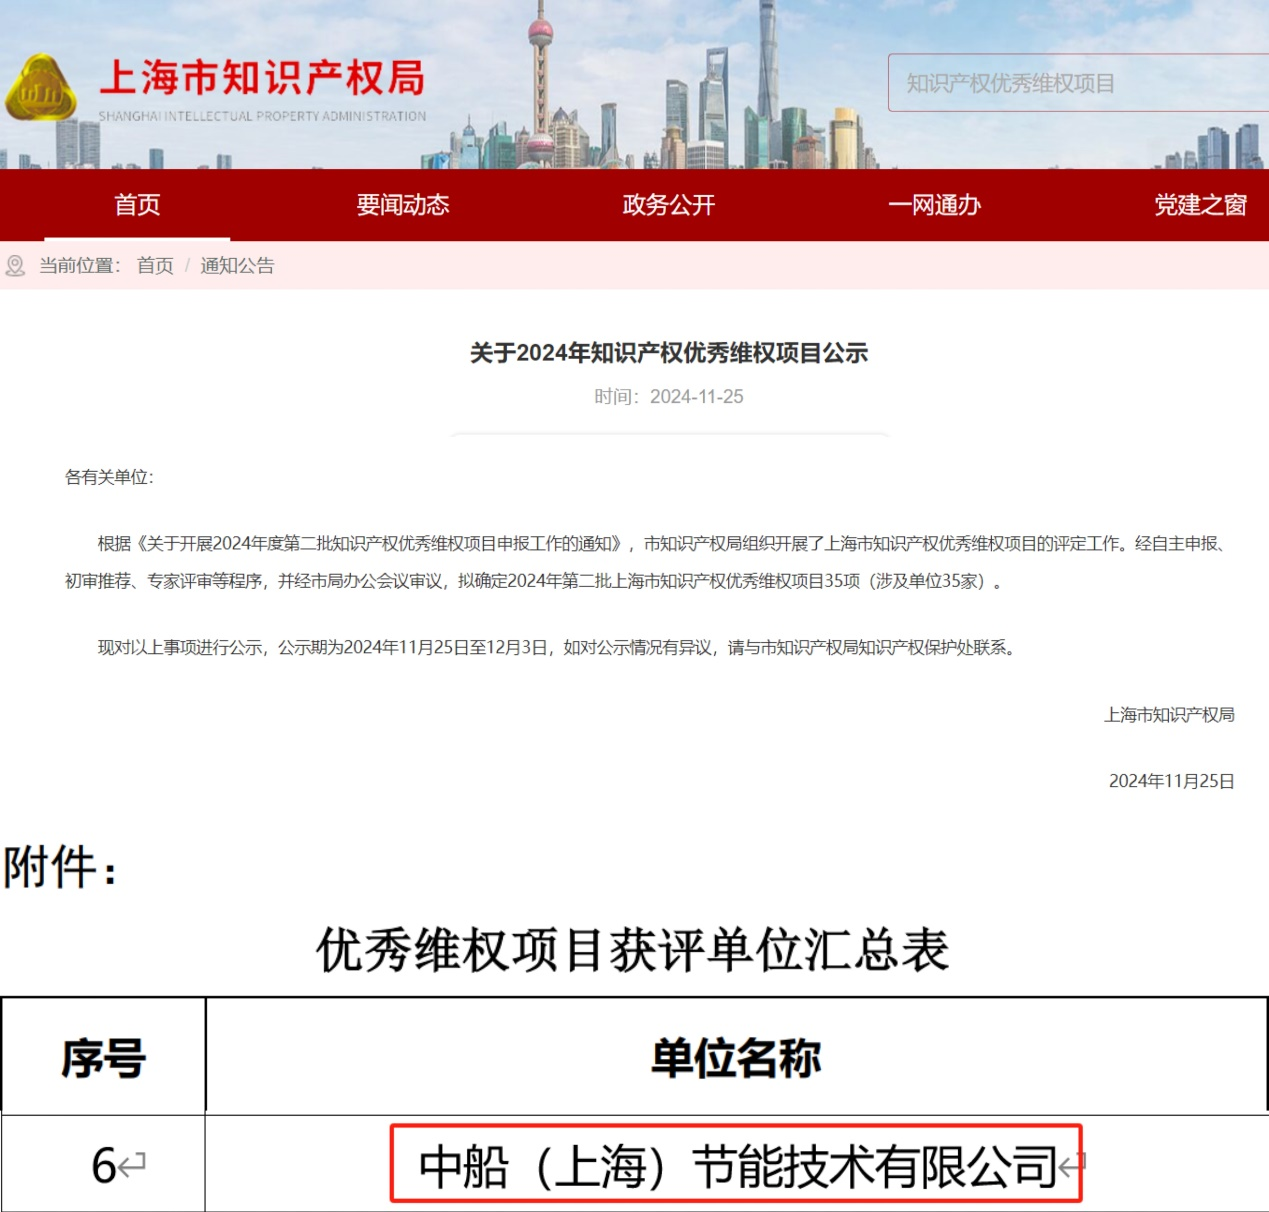Click the publish time 时间：2024-11-25
The width and height of the screenshot is (1269, 1212).
click(x=669, y=397)
